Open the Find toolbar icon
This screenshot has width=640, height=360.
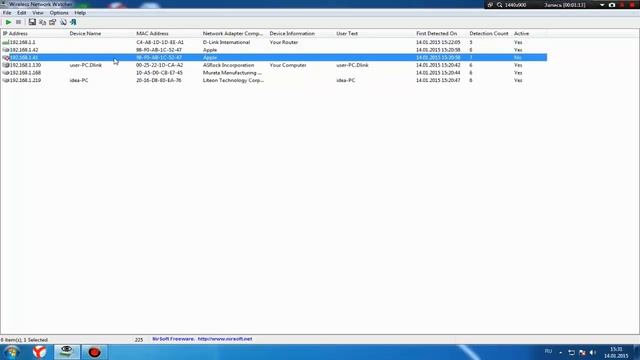click(63, 22)
